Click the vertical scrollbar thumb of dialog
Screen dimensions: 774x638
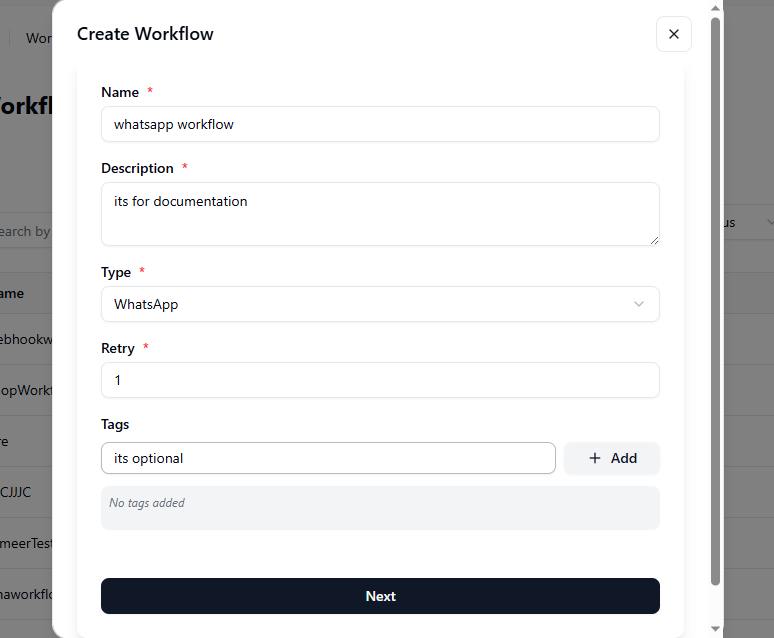tap(715, 300)
